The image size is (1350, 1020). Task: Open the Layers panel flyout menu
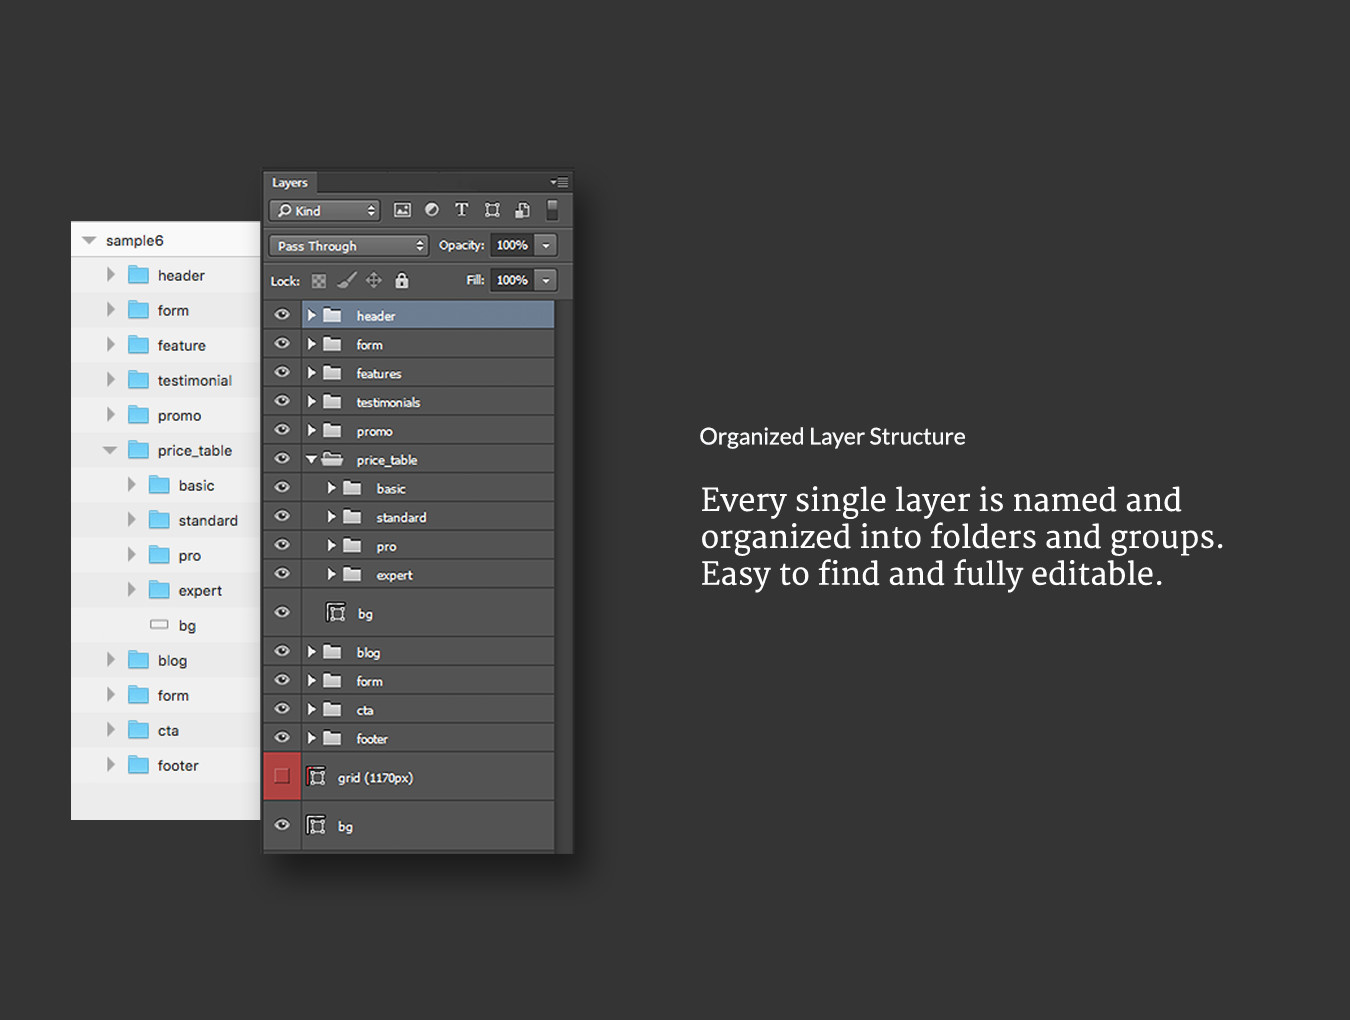(560, 182)
